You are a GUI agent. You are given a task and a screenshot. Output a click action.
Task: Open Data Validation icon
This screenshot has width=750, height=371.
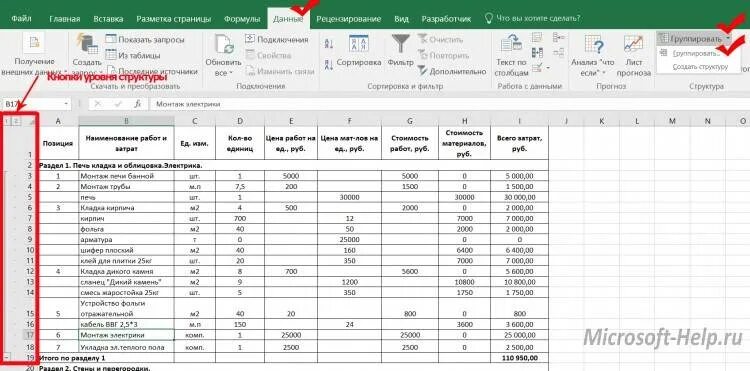pyautogui.click(x=537, y=68)
